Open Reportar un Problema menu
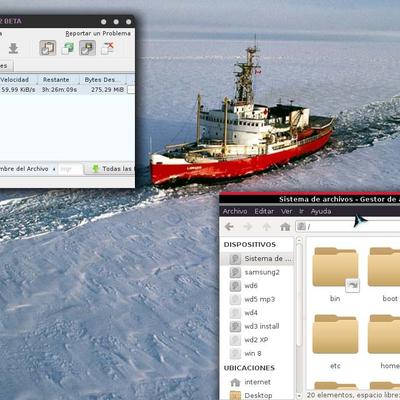The height and width of the screenshot is (400, 400). 98,34
